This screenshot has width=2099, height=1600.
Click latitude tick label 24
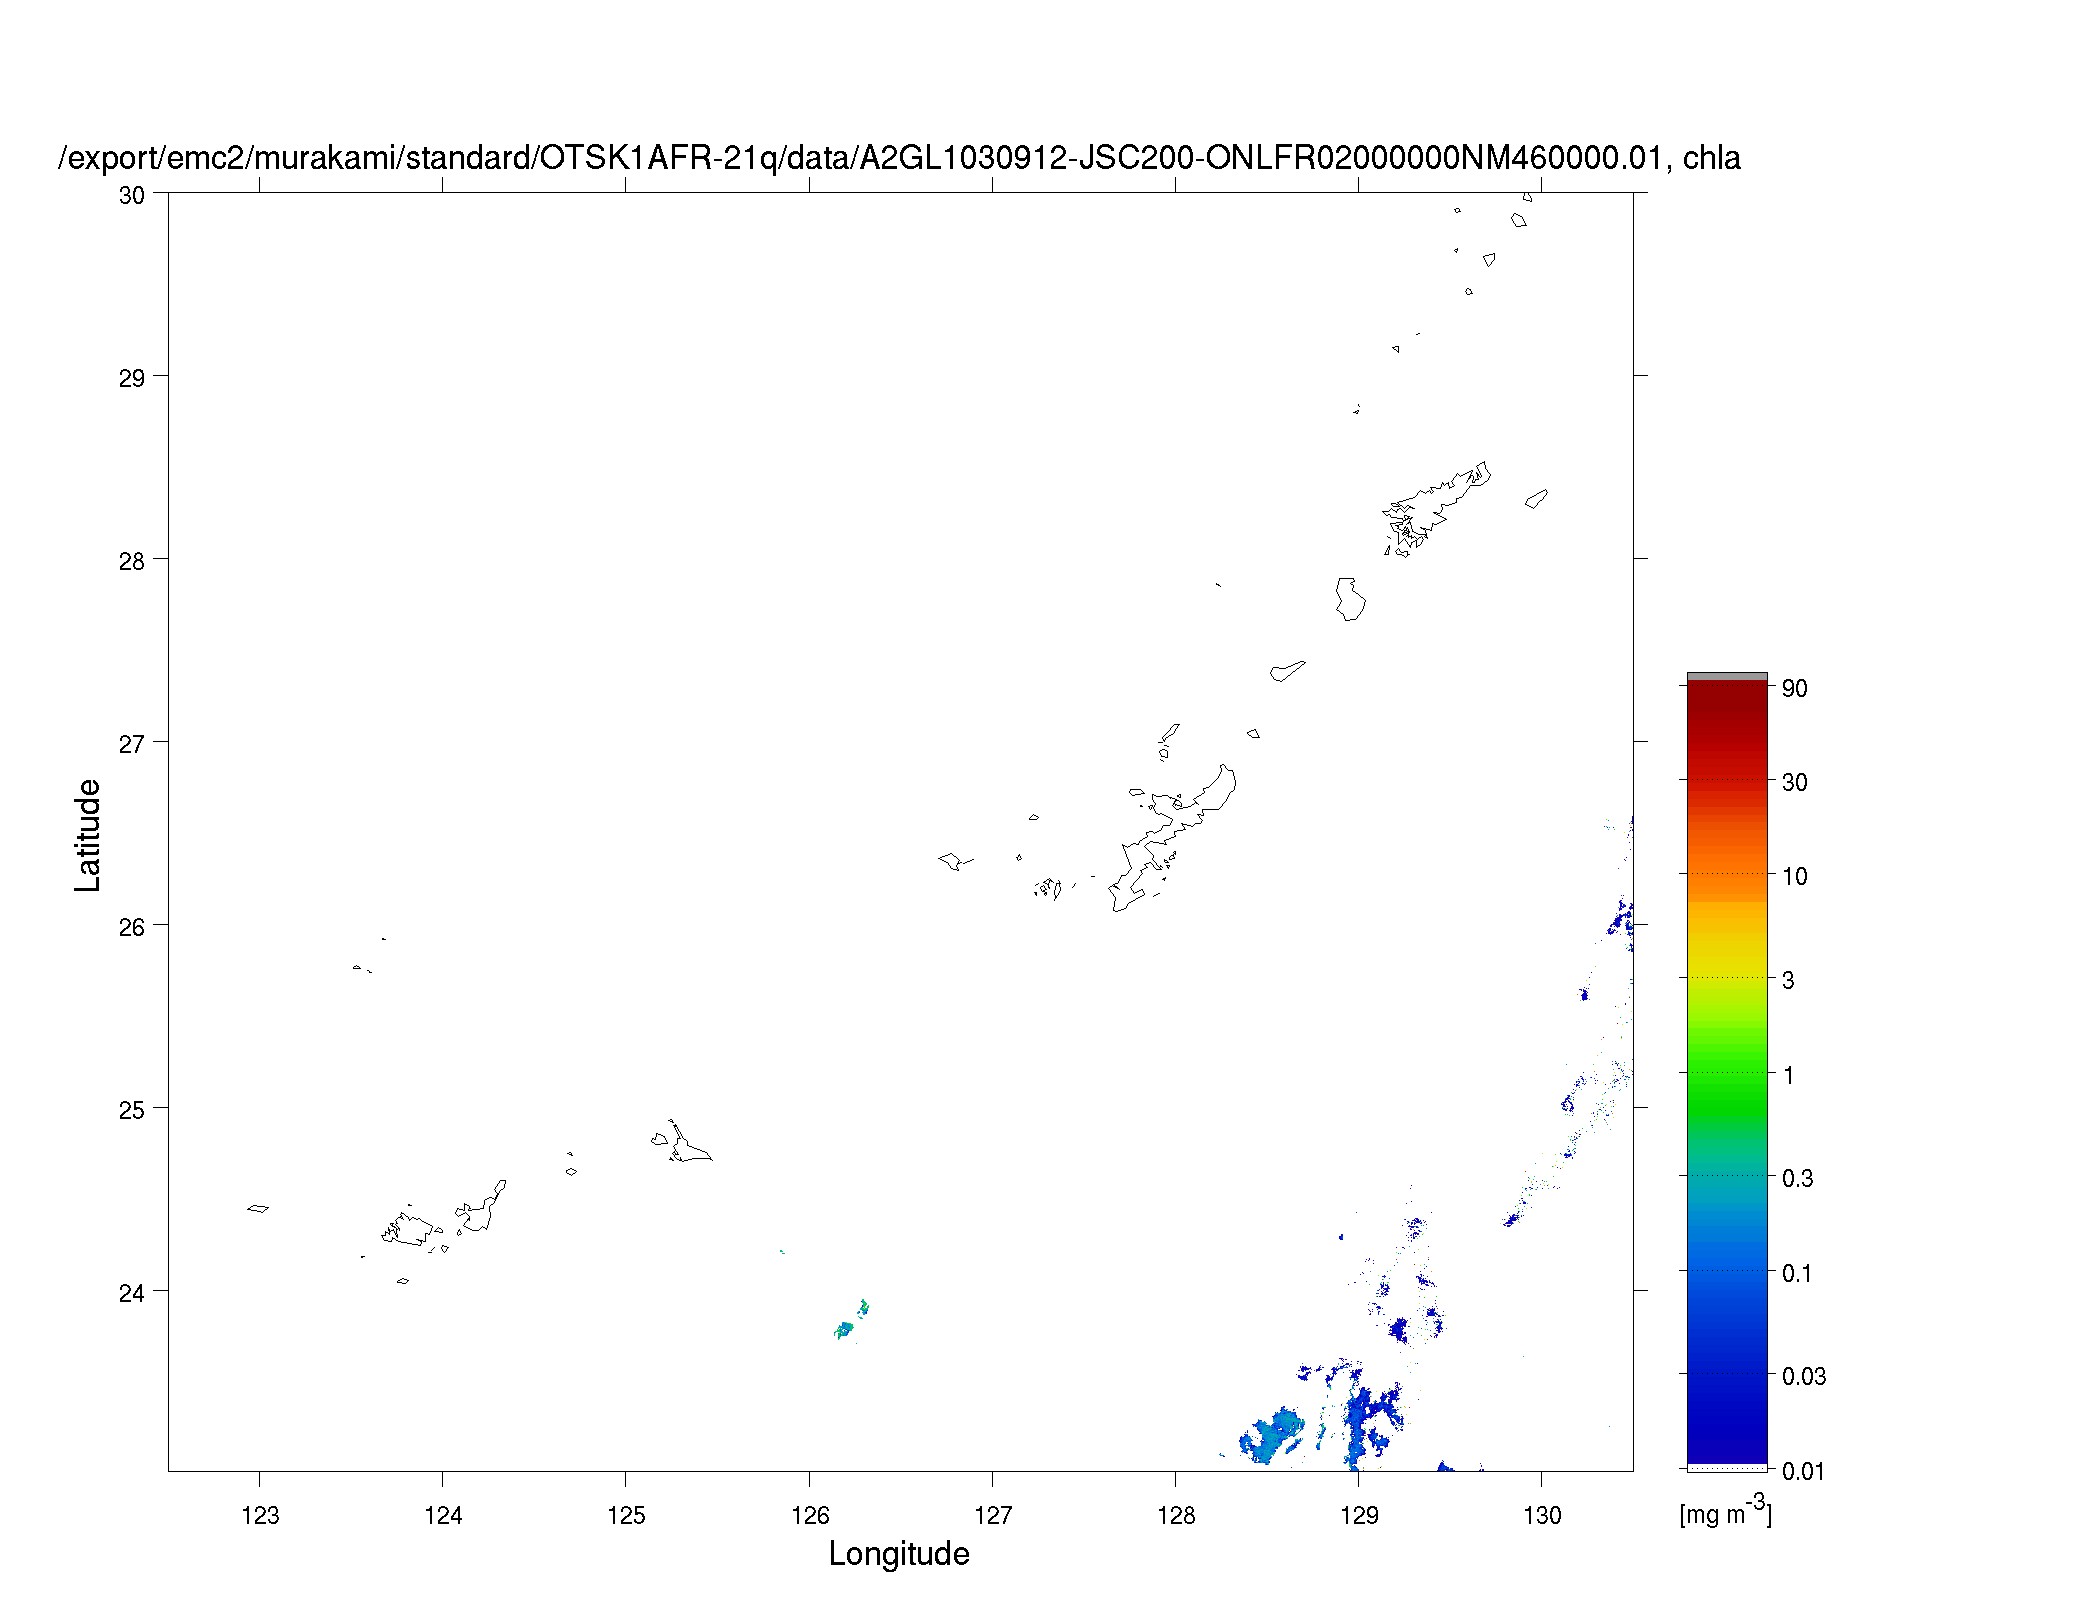(x=131, y=1293)
